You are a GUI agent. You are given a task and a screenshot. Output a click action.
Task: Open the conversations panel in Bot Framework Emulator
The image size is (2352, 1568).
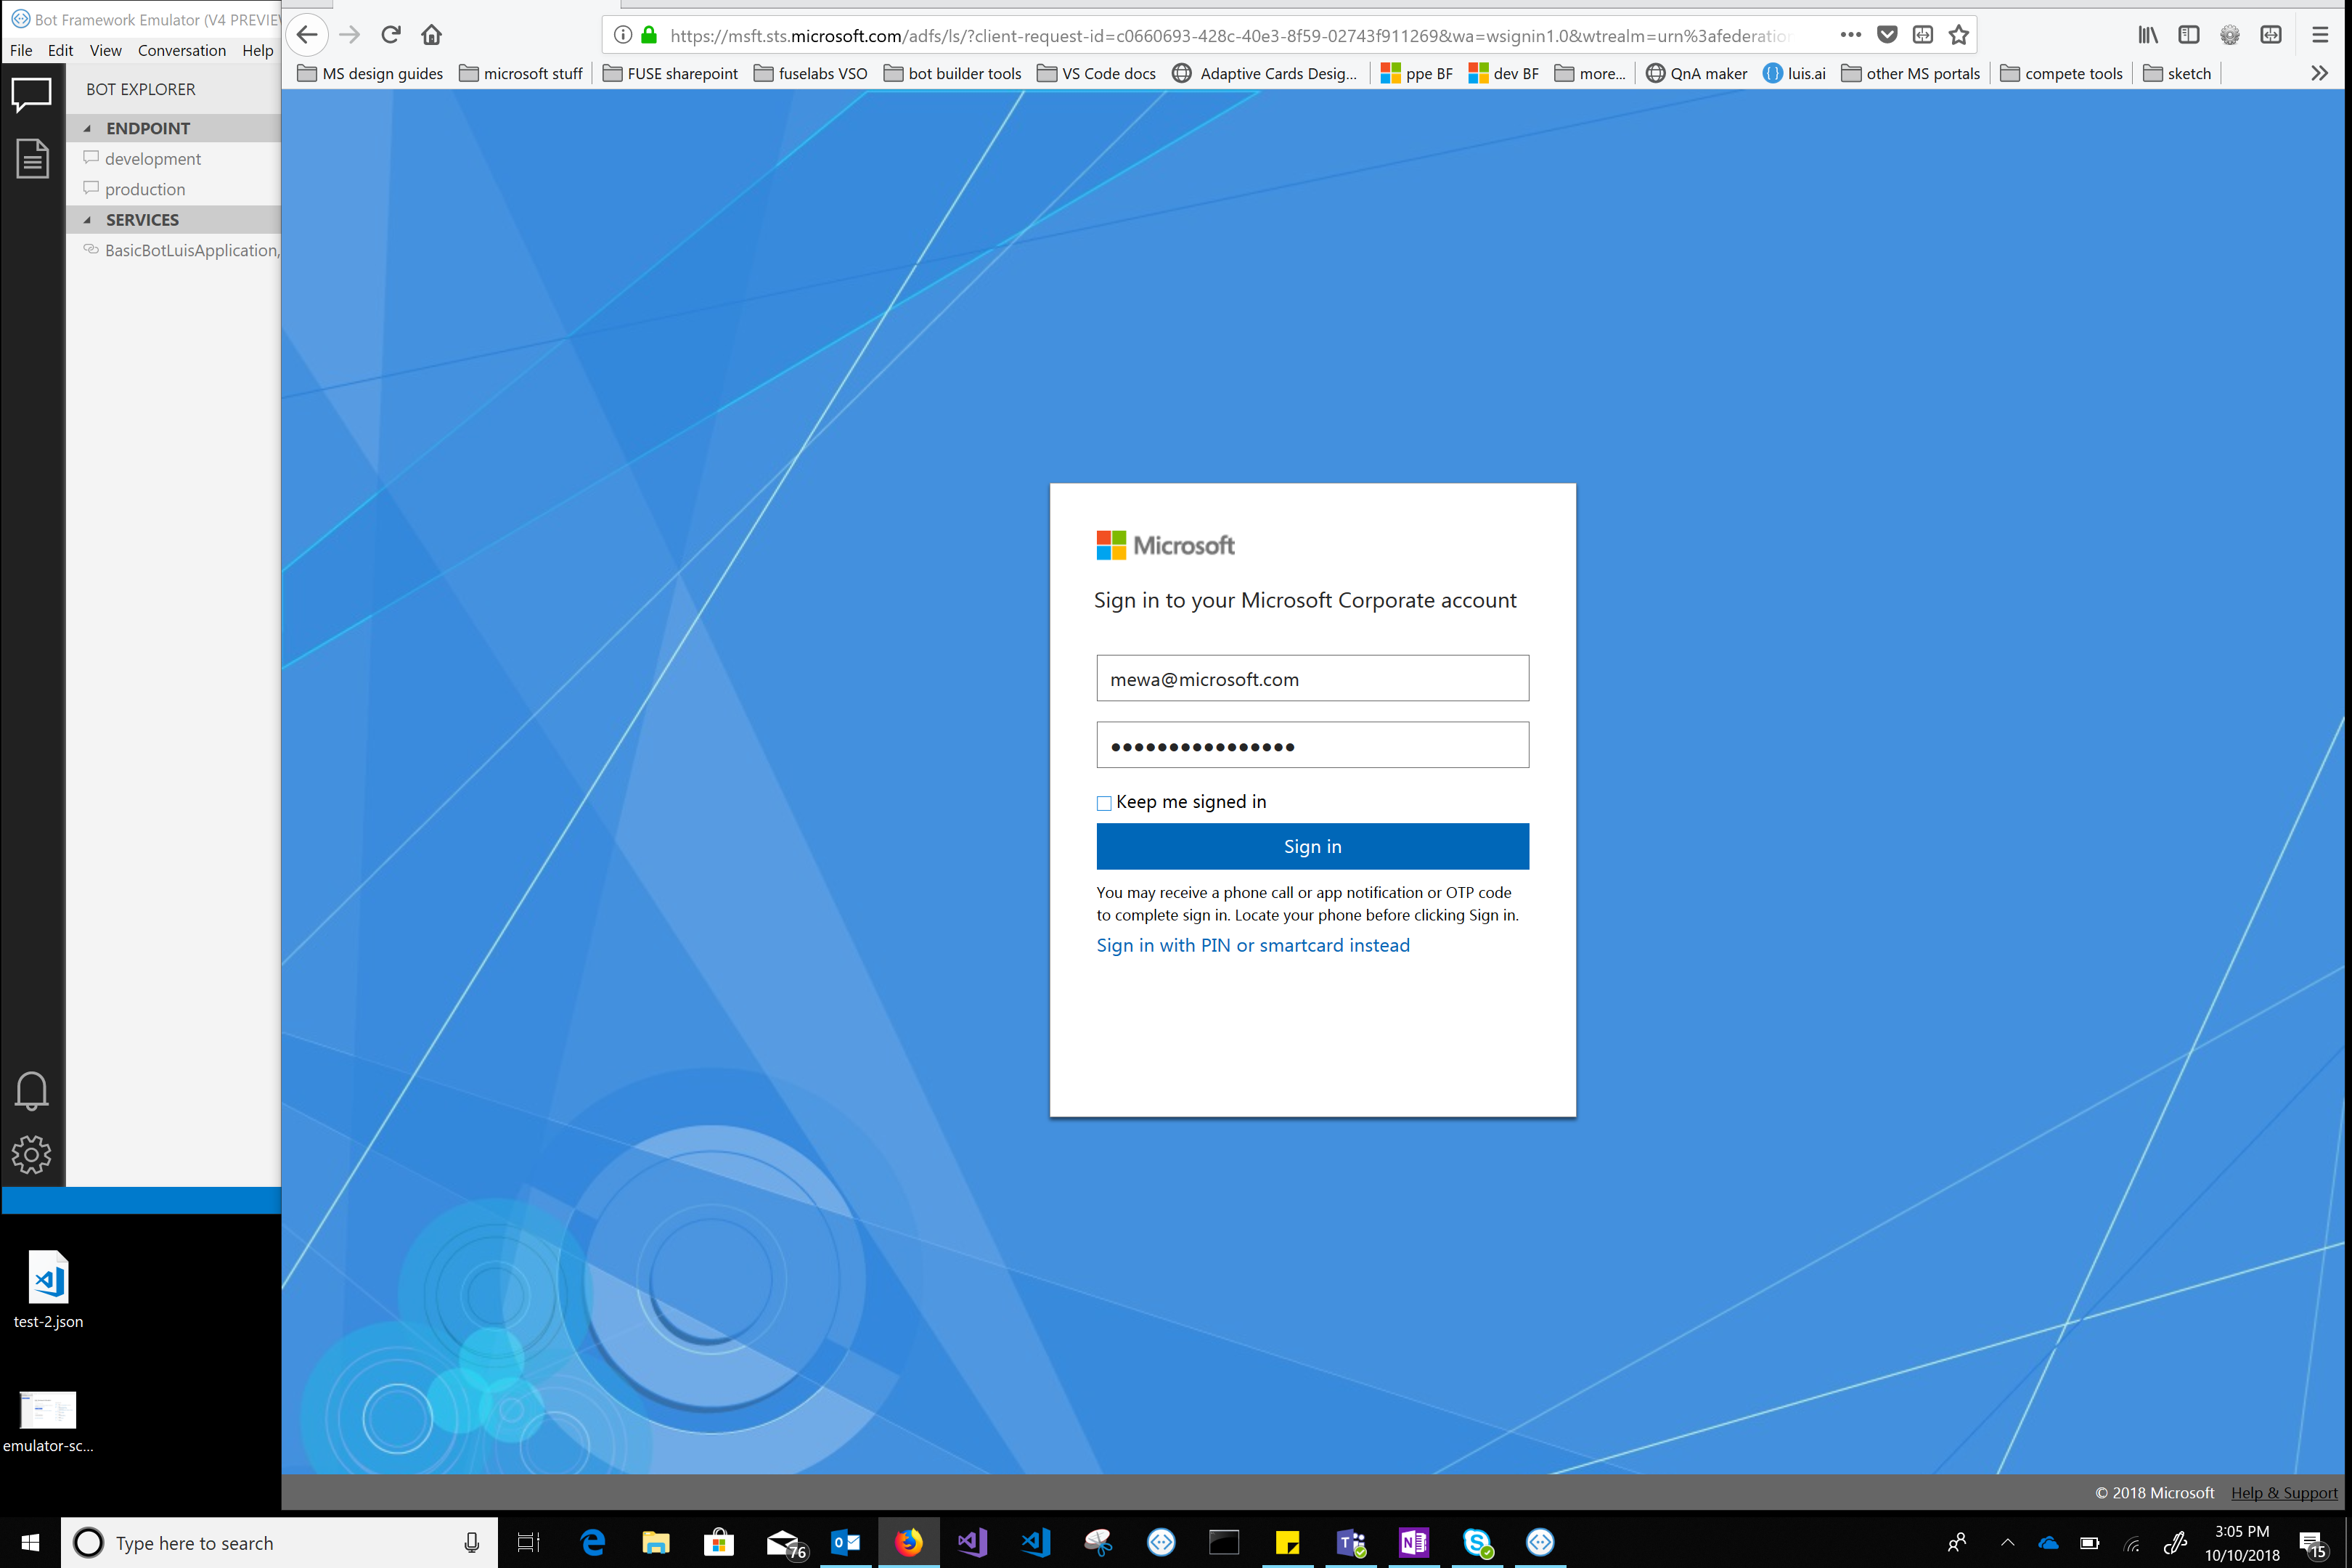[31, 94]
